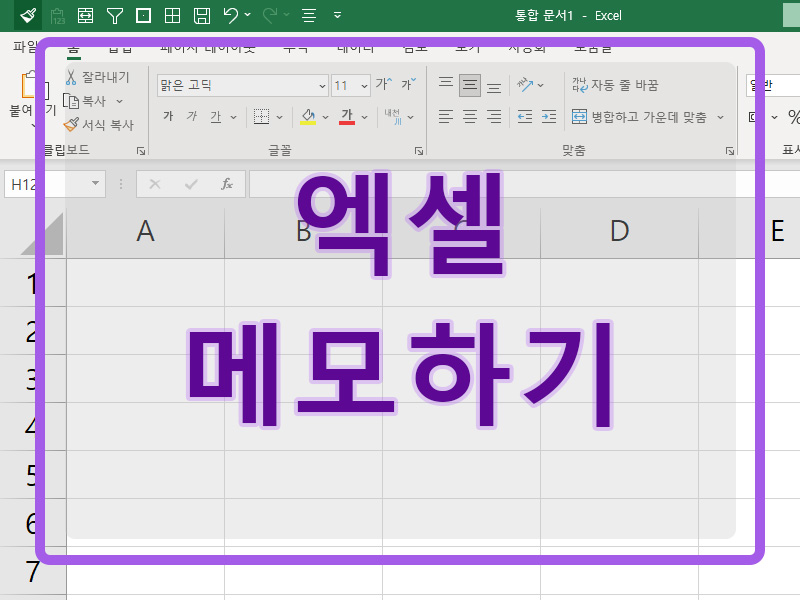Open the font size dropdown

361,86
